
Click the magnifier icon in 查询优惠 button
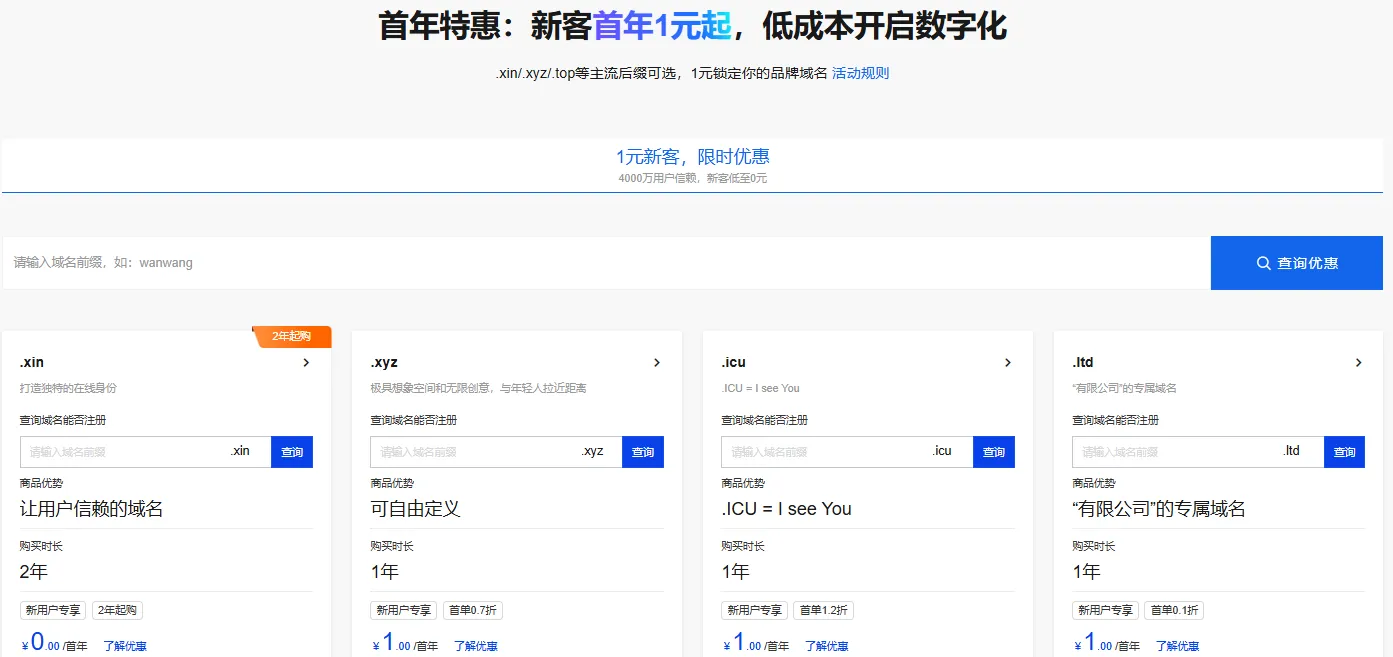tap(1263, 263)
